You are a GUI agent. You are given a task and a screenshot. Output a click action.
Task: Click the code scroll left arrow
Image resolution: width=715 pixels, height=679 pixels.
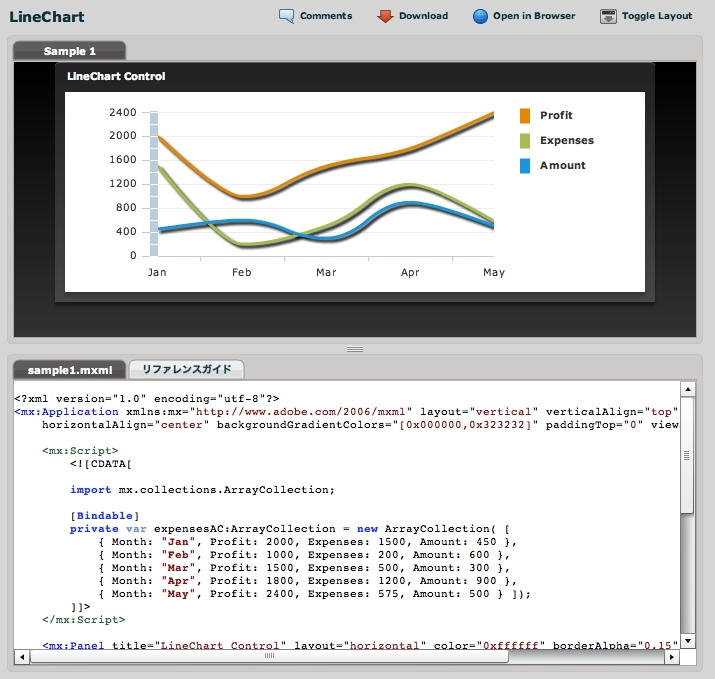click(21, 657)
